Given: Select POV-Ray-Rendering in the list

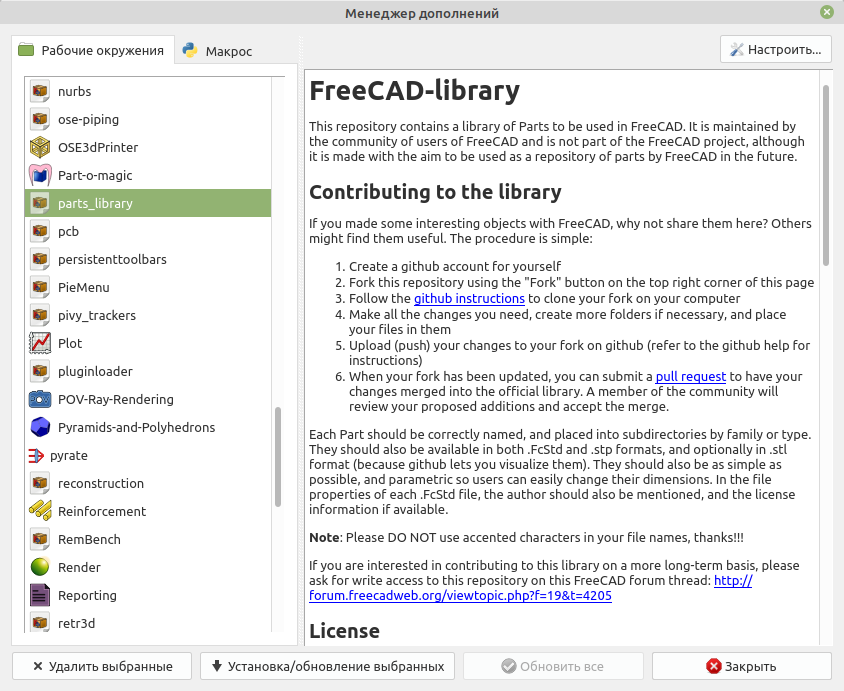Looking at the screenshot, I should 148,399.
